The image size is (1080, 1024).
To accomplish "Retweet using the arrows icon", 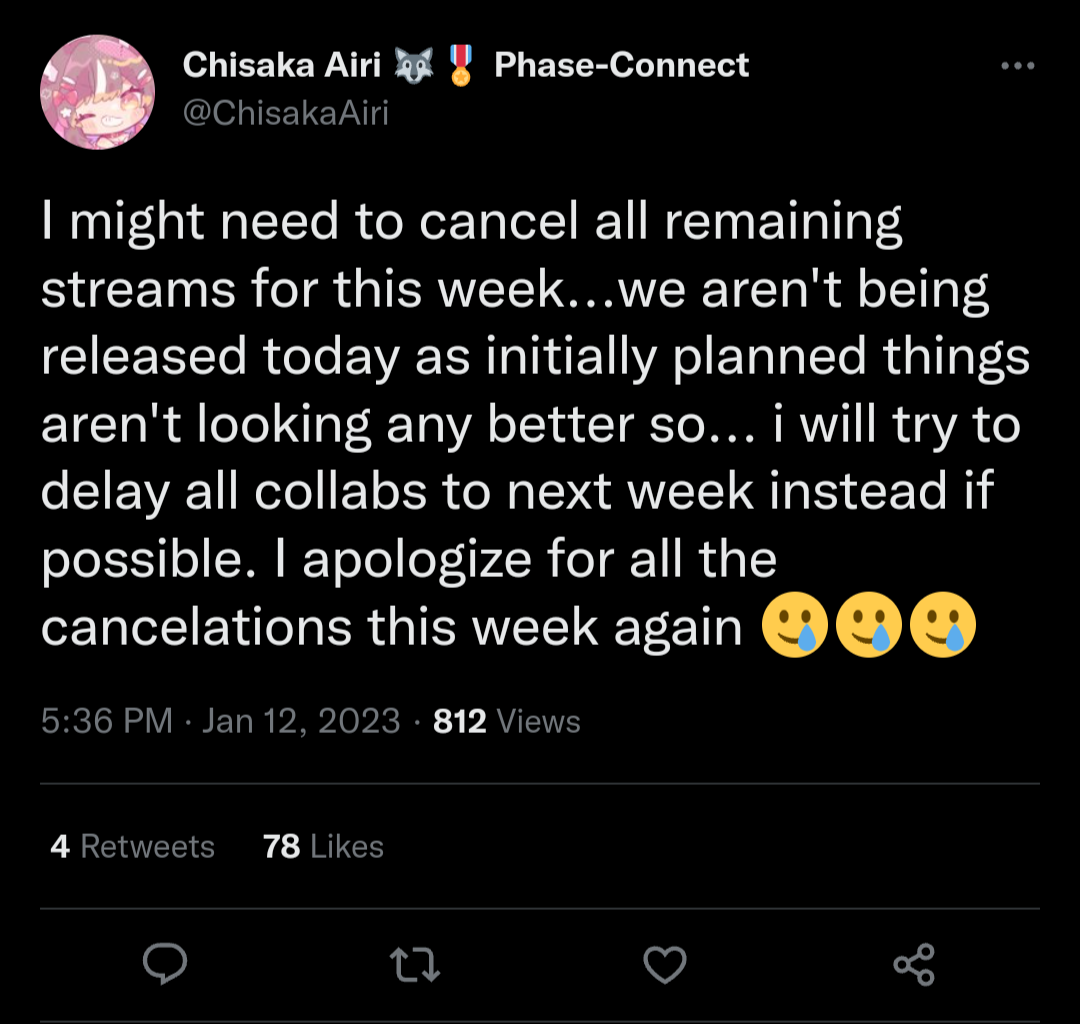I will point(415,964).
